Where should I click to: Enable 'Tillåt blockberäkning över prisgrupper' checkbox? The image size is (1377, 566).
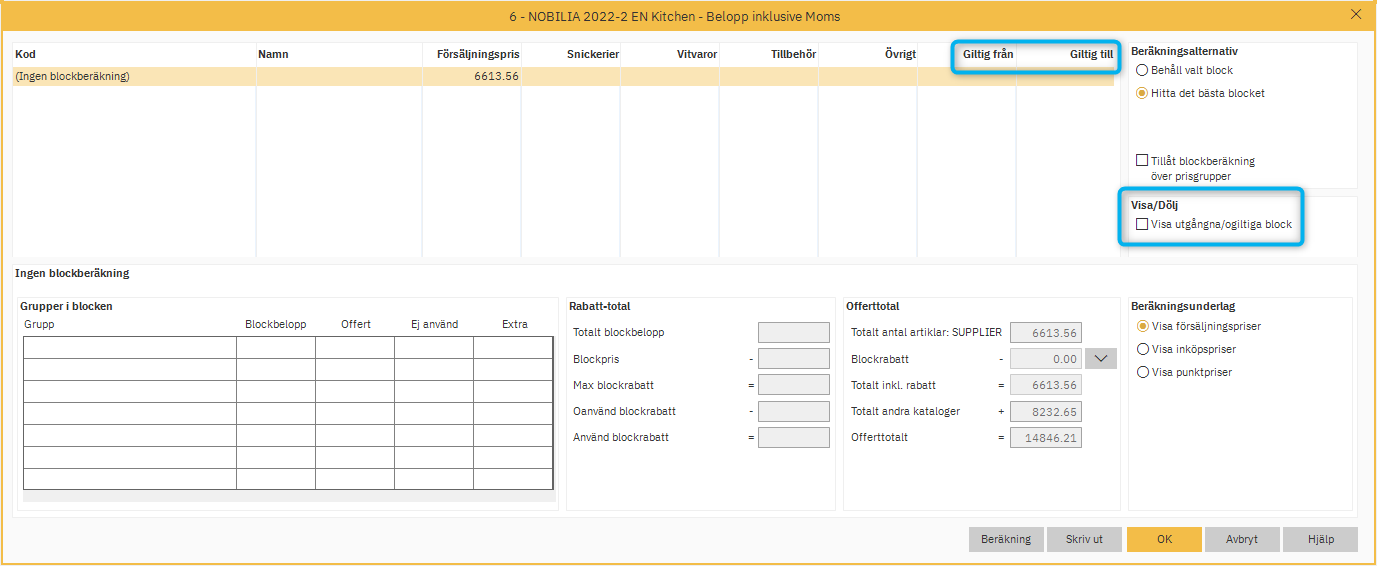click(1142, 161)
